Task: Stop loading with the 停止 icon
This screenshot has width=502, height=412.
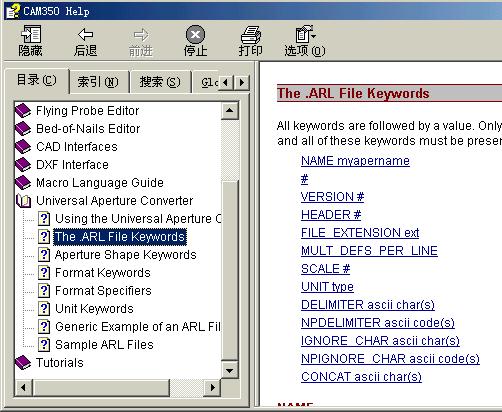Action: pos(195,34)
